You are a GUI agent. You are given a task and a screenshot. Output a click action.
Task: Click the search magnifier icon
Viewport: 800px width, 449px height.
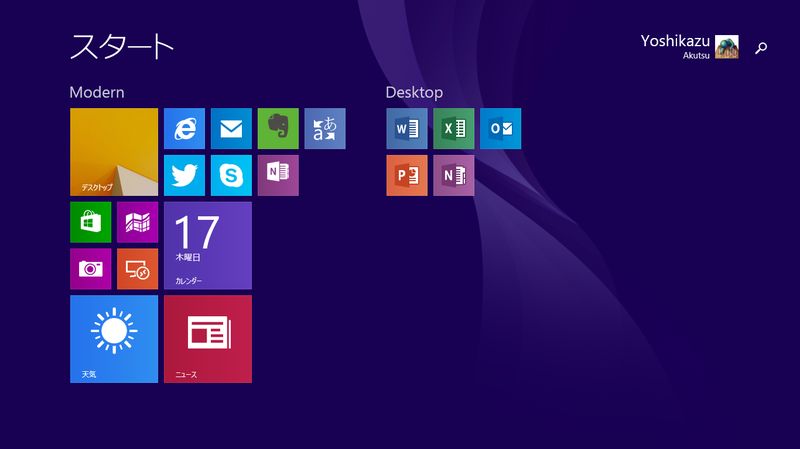(x=761, y=48)
